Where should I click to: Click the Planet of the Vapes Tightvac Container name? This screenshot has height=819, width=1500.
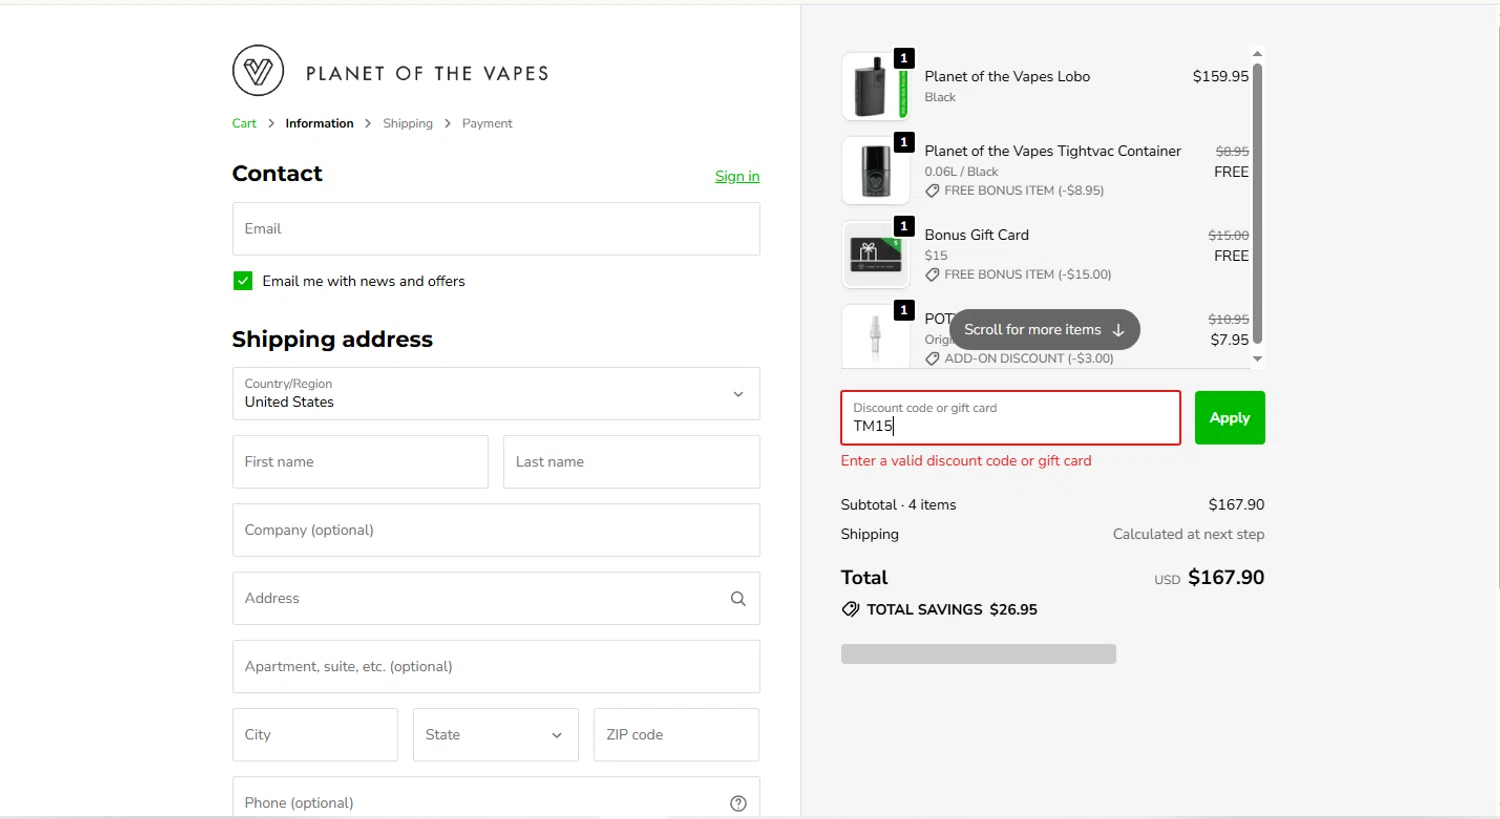[1053, 151]
